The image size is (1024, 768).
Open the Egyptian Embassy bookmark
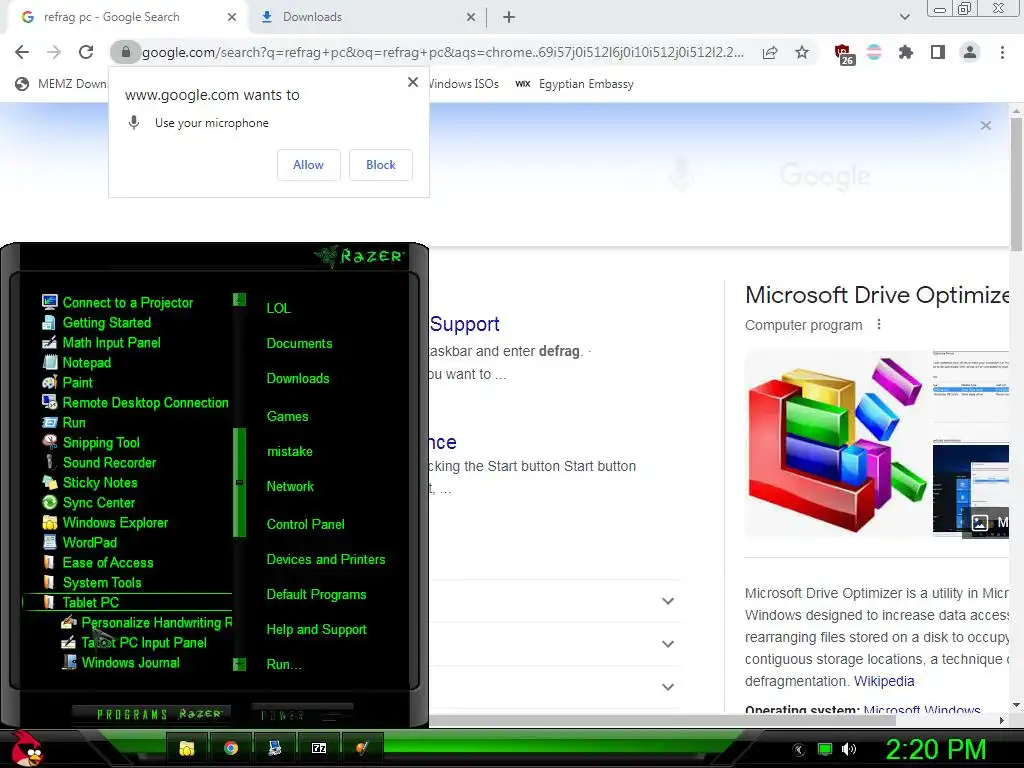click(575, 84)
